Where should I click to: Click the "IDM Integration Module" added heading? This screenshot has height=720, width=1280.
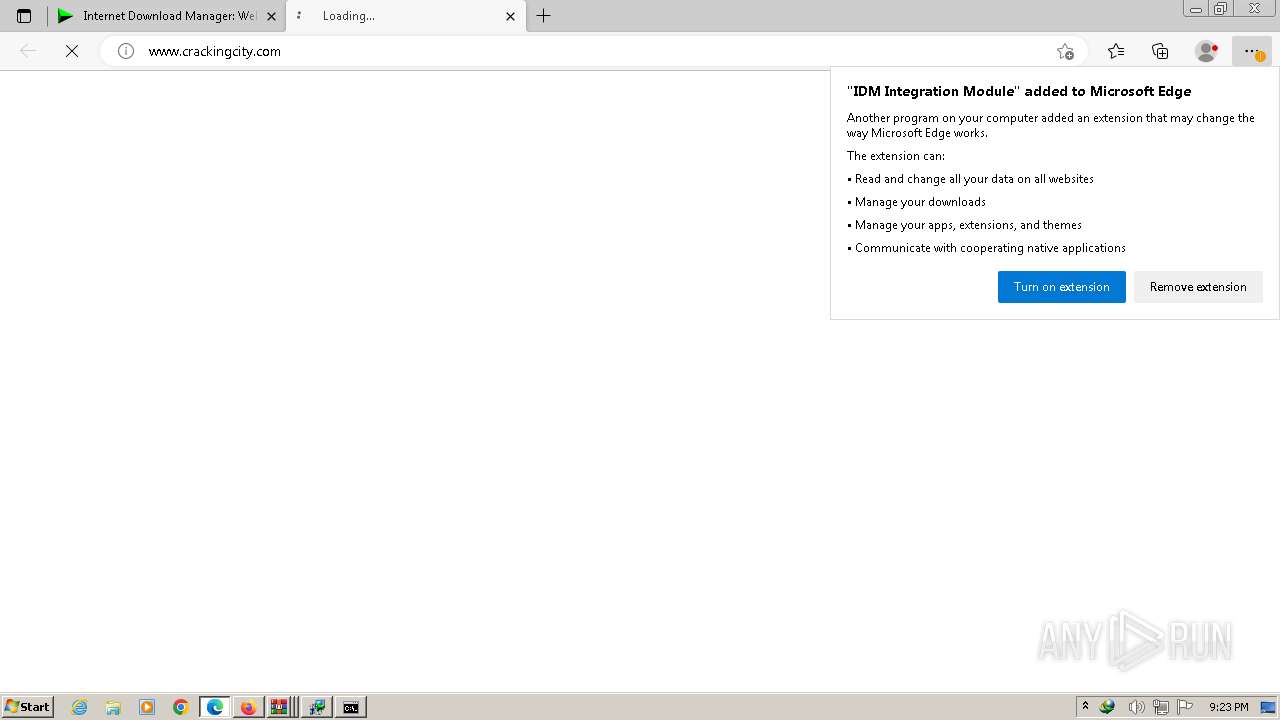(x=1019, y=91)
